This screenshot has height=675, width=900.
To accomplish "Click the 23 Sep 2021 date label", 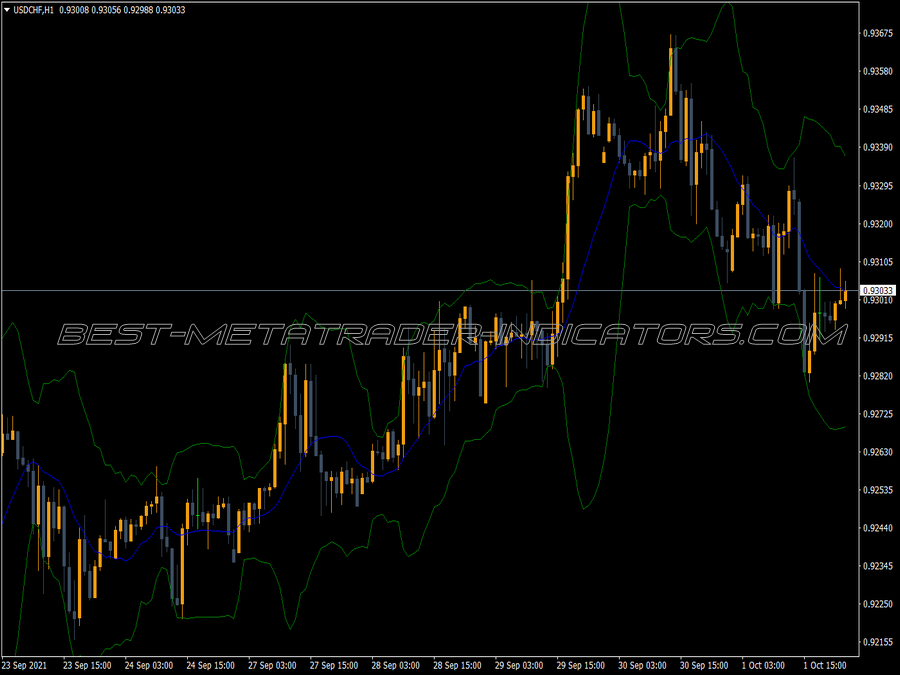I will coord(24,665).
